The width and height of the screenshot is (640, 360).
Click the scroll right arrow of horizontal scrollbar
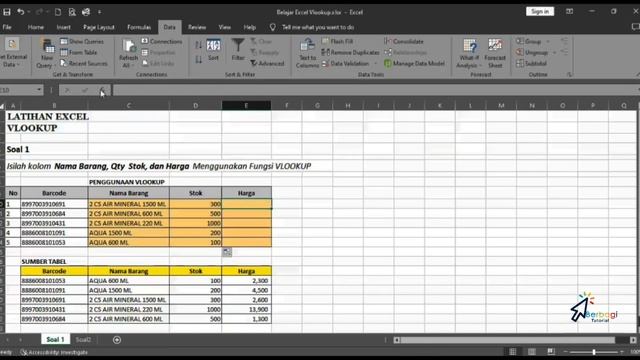(x=633, y=340)
